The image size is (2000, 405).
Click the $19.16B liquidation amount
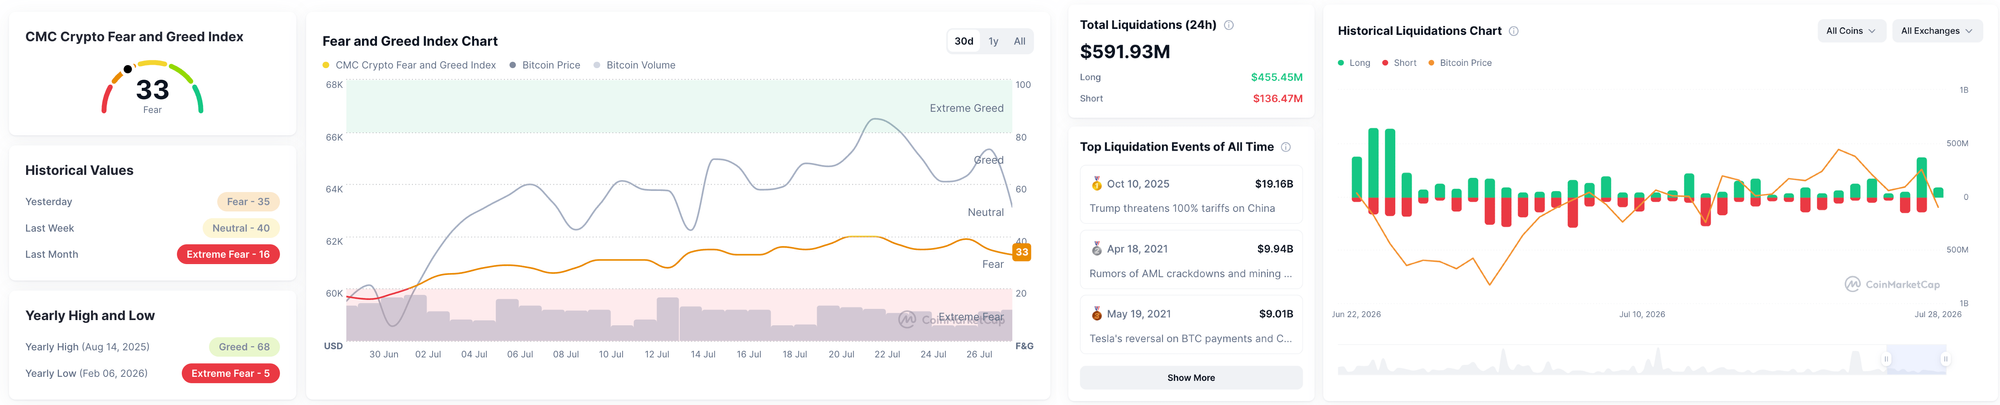(1274, 184)
